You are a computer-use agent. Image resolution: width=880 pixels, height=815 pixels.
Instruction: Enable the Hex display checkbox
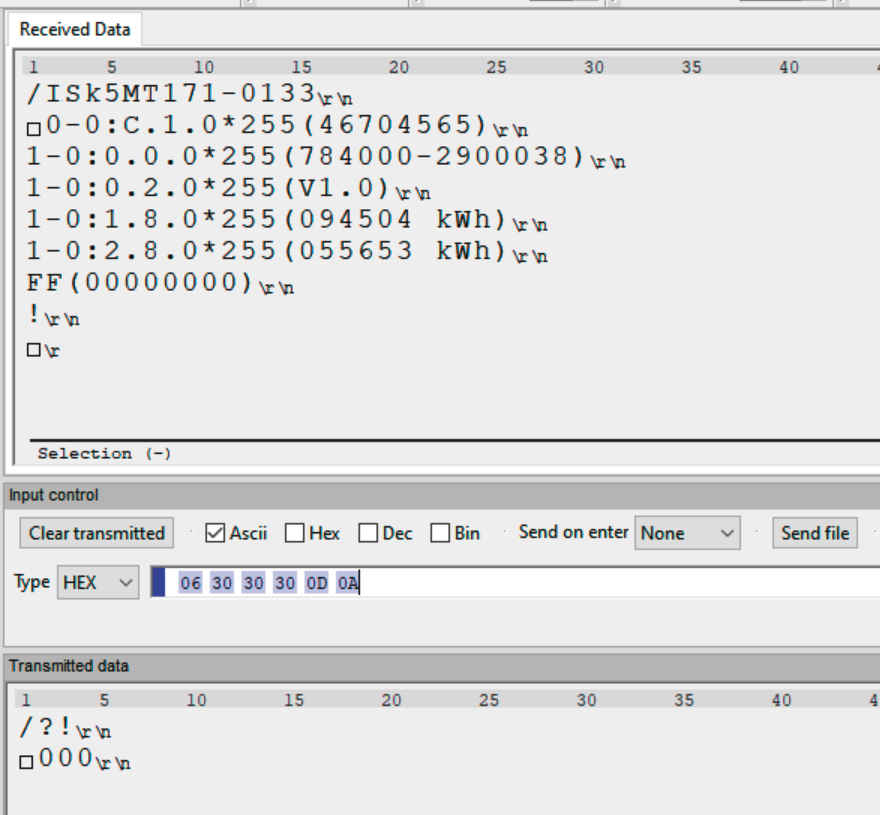point(294,533)
